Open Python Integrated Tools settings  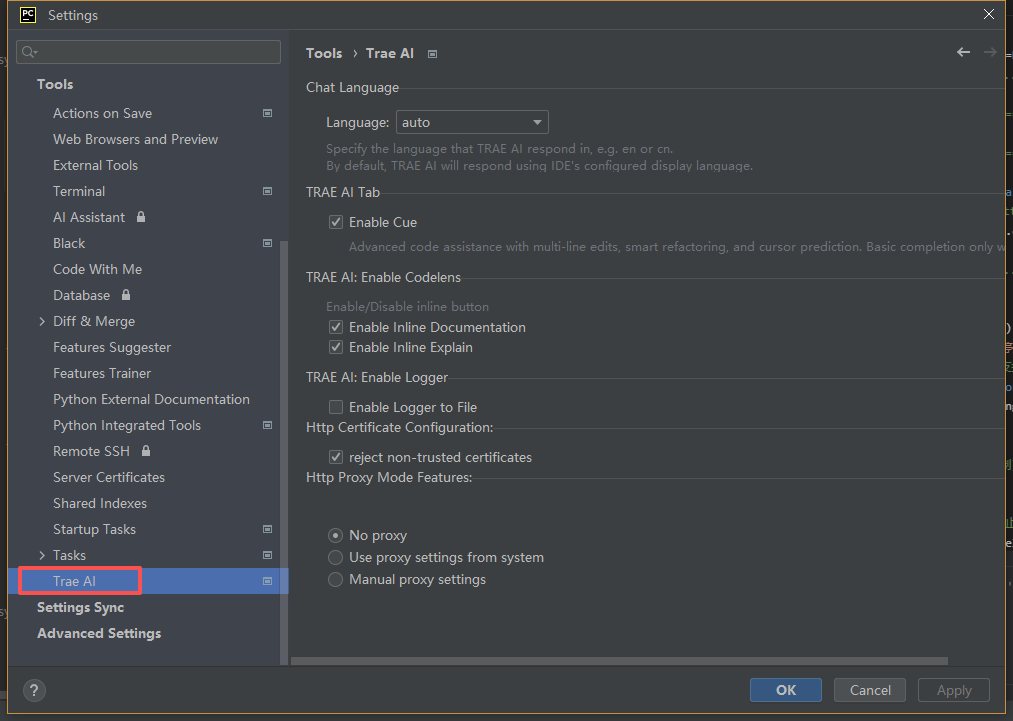pos(127,425)
